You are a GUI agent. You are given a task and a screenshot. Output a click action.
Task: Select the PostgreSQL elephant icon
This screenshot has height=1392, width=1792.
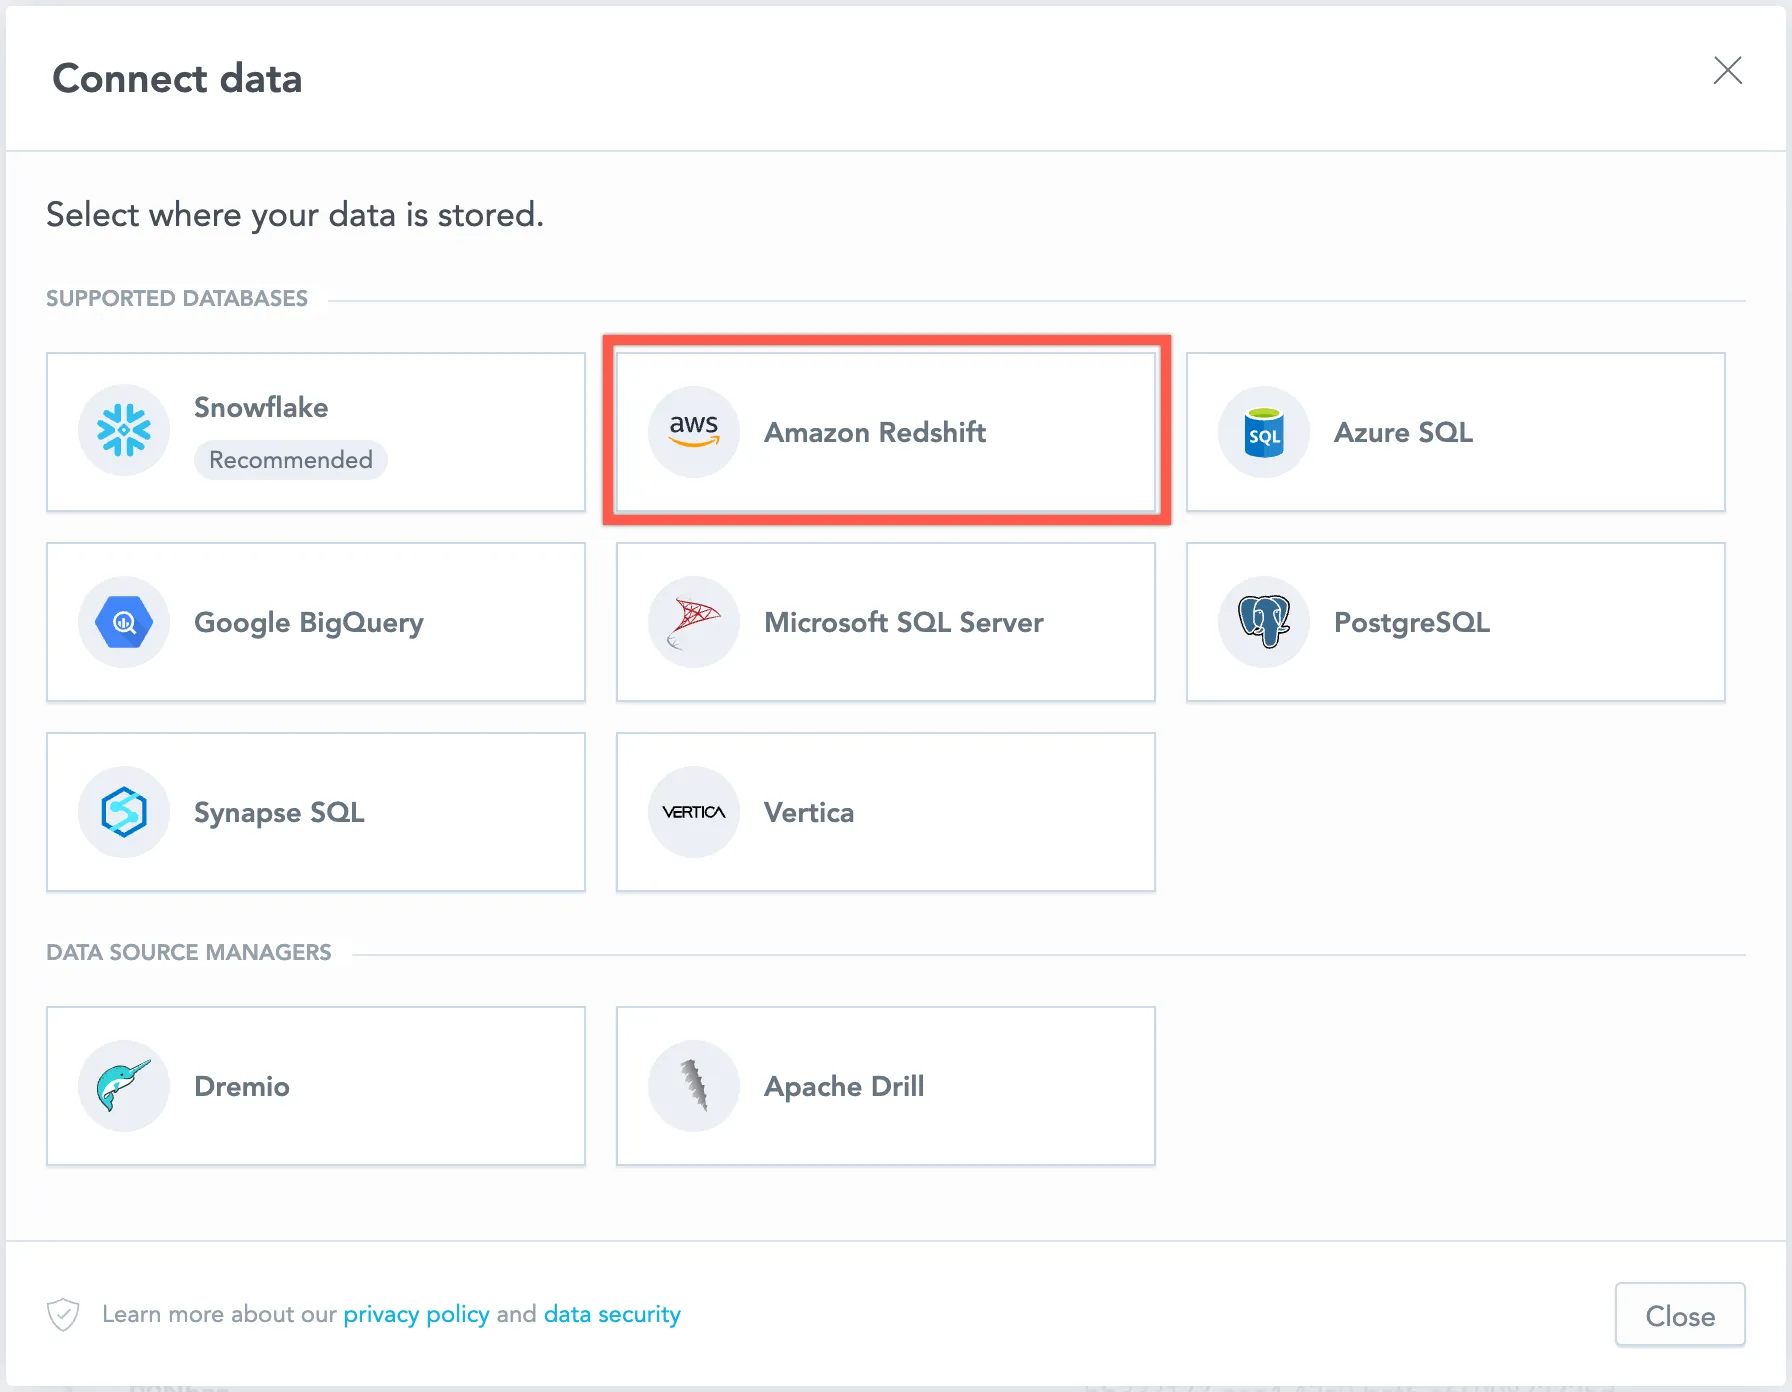pos(1263,622)
